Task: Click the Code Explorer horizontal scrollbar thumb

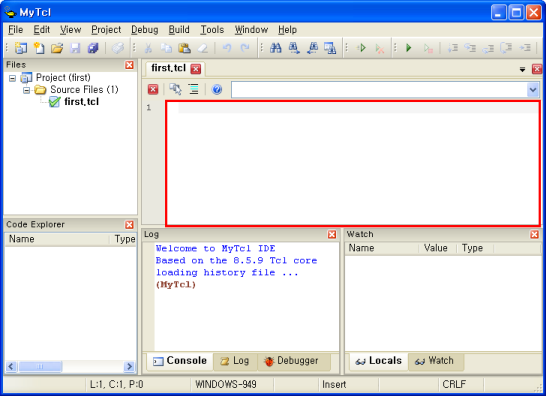Action: click(40, 366)
